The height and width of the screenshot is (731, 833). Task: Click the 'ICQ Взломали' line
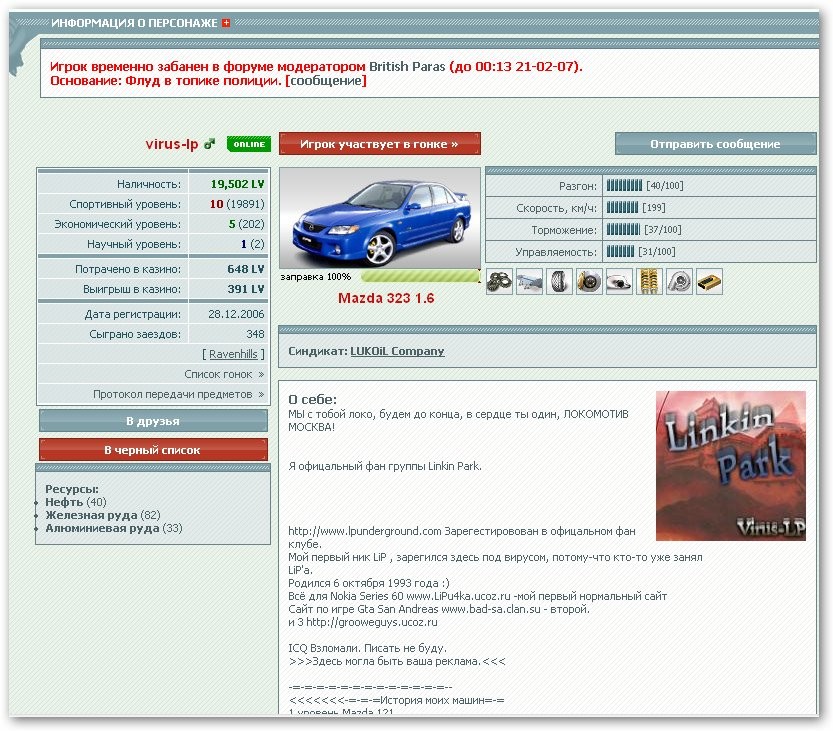pyautogui.click(x=367, y=648)
